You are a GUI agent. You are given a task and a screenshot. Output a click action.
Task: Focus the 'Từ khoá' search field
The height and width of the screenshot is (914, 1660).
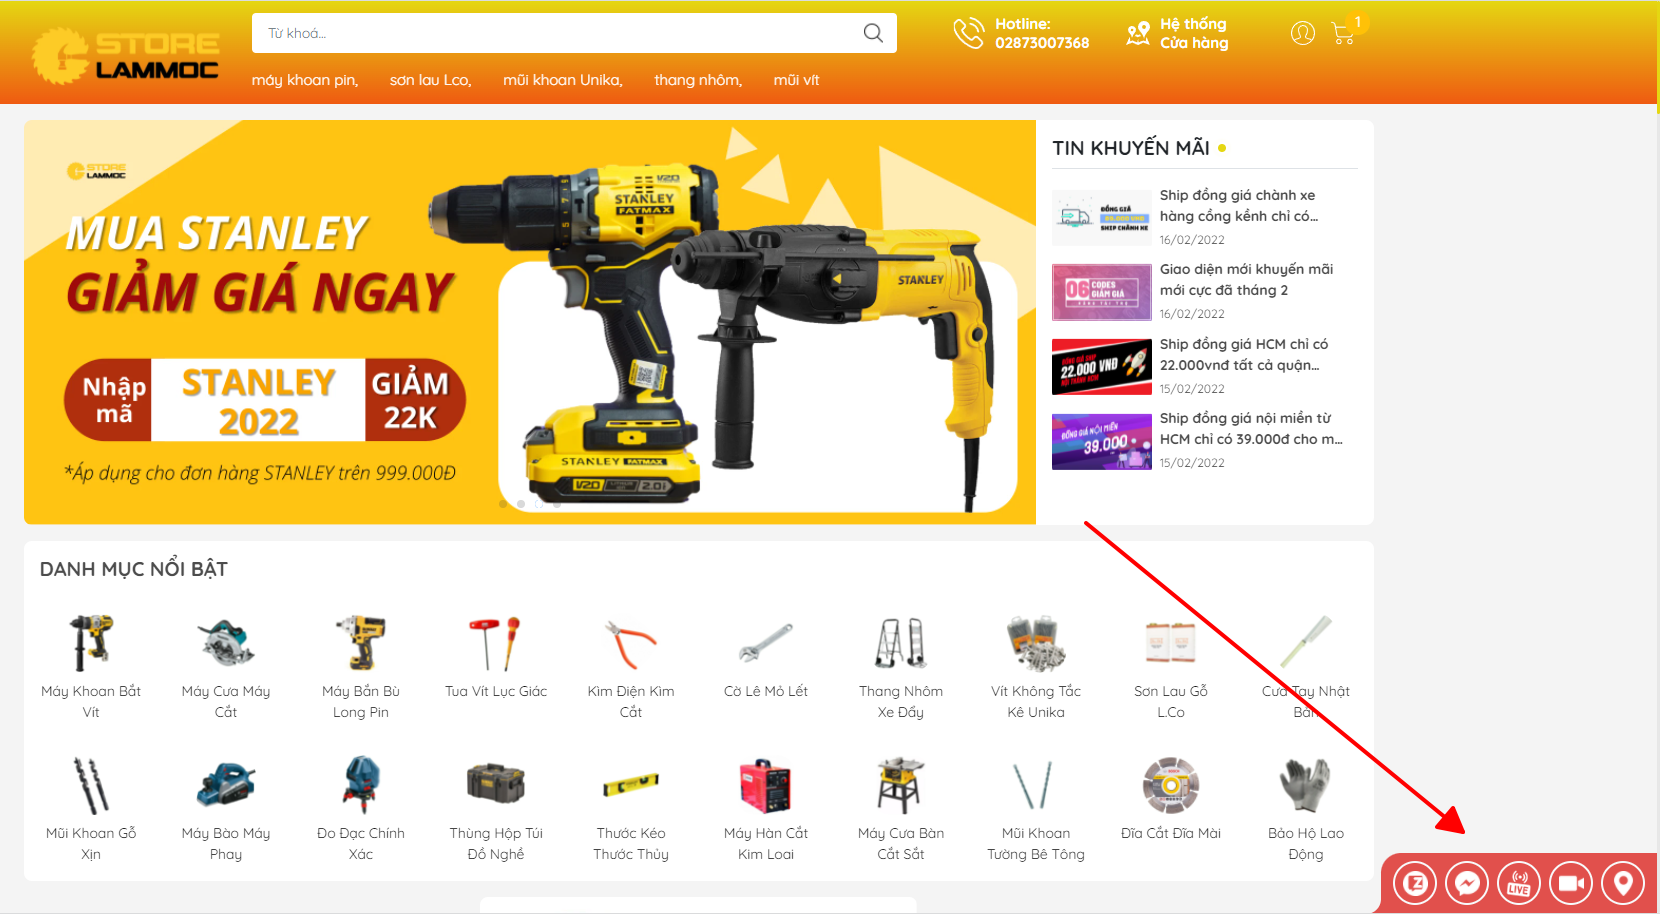[556, 33]
